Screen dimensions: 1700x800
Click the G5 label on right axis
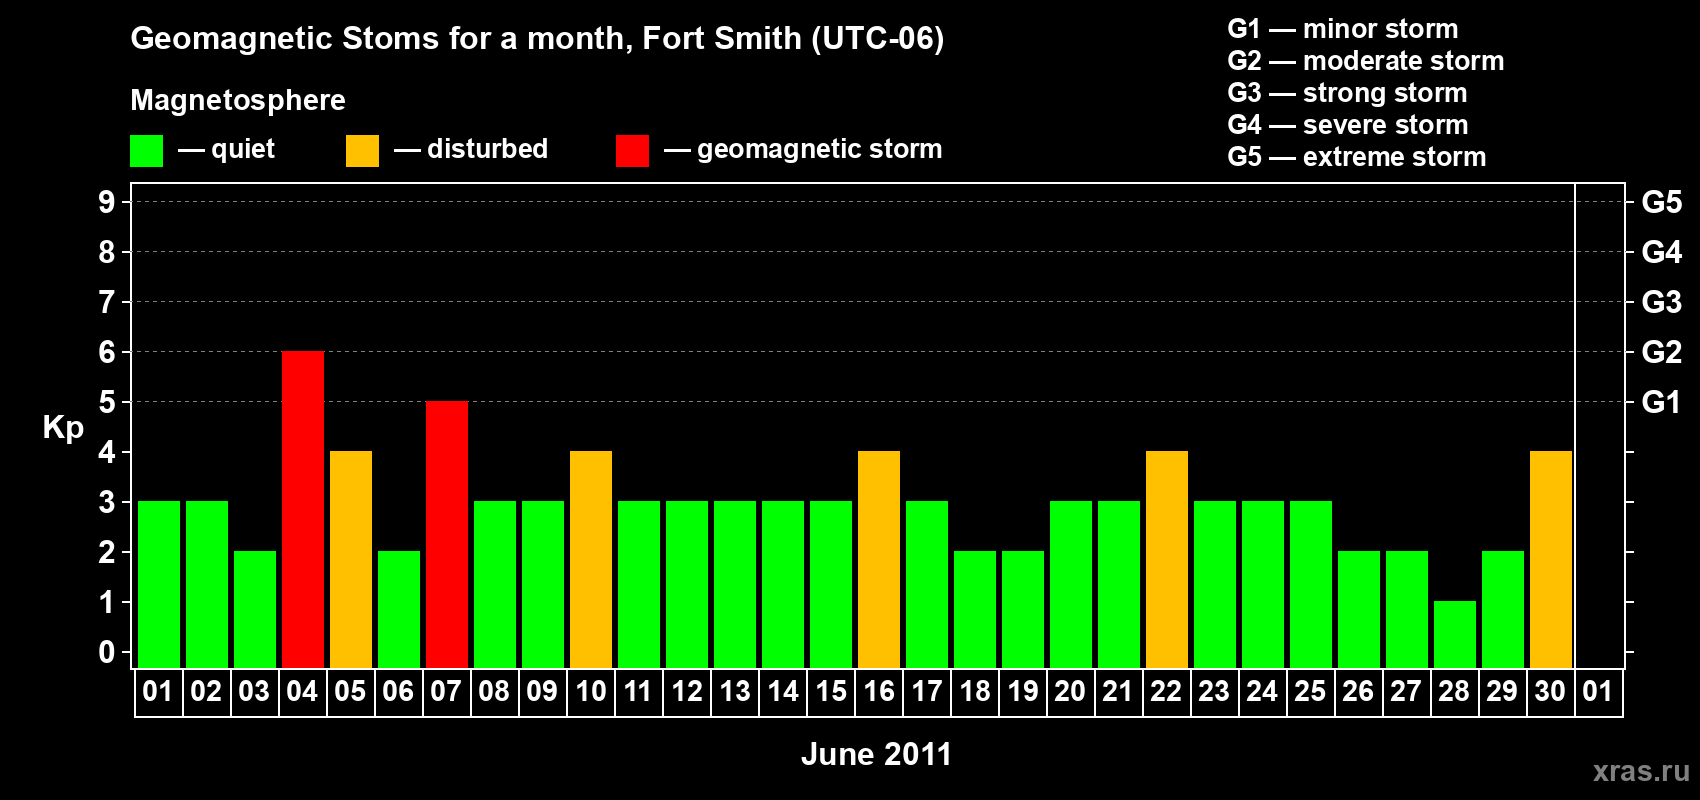[1662, 202]
